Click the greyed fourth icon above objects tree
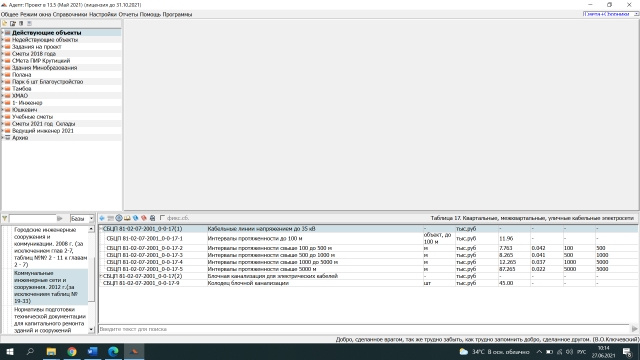This screenshot has width=640, height=360. [x=29, y=24]
